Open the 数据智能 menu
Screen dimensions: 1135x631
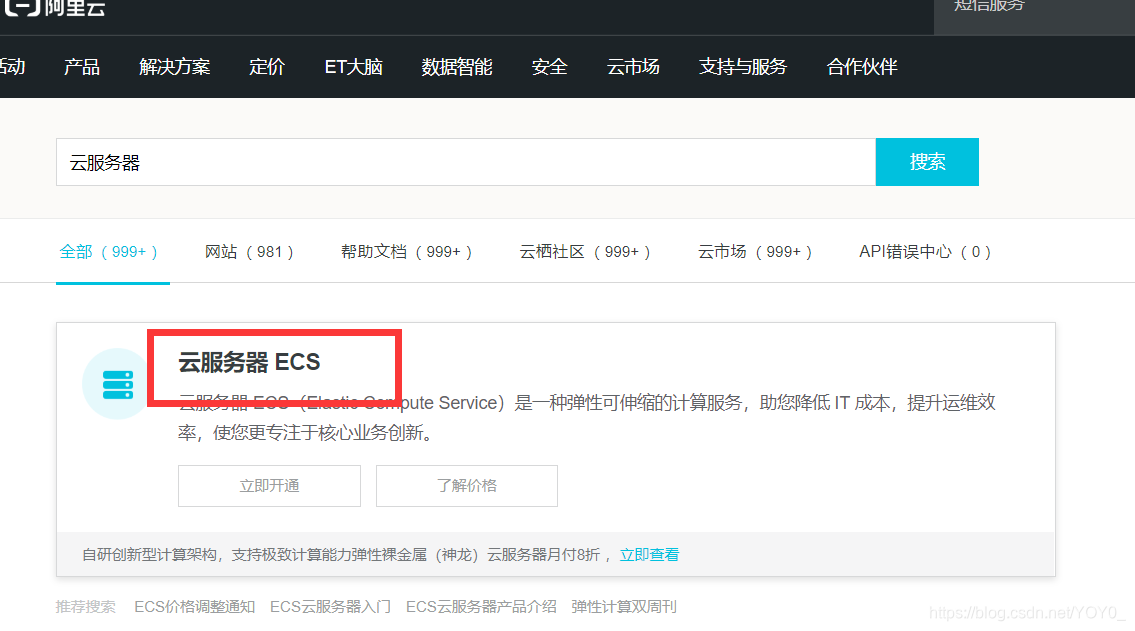(x=457, y=67)
